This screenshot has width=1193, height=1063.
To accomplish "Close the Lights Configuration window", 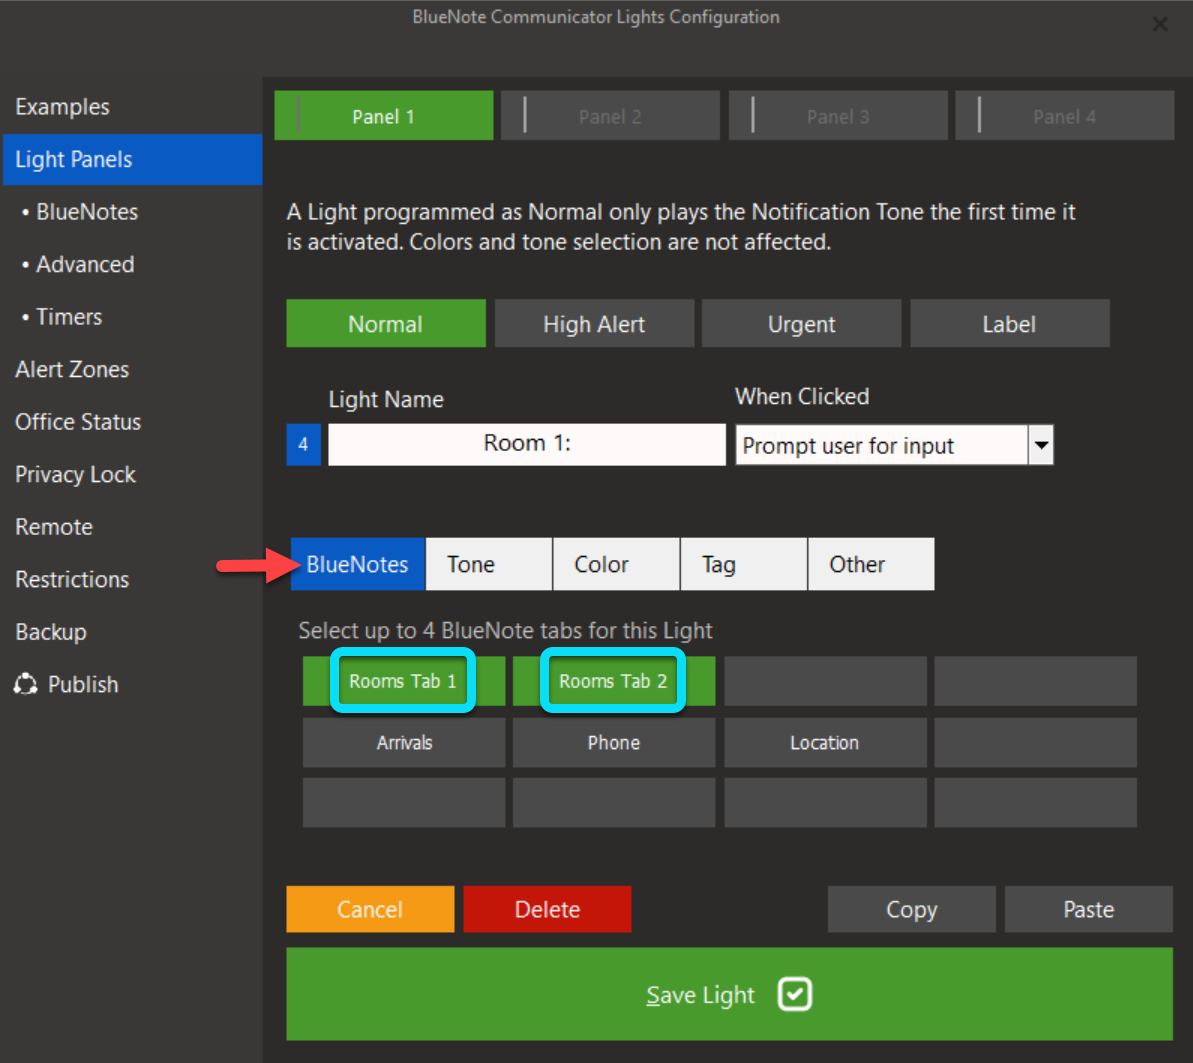I will click(1160, 24).
